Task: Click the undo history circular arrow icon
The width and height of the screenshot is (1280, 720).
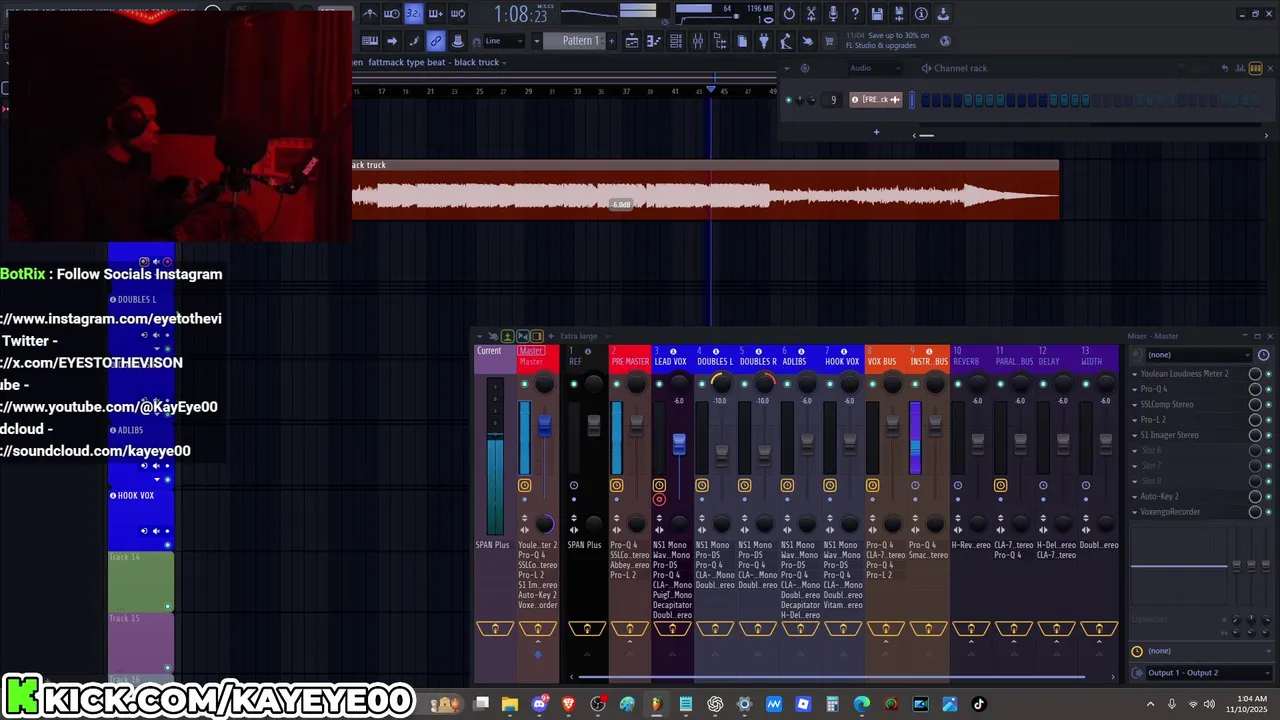Action: point(789,14)
